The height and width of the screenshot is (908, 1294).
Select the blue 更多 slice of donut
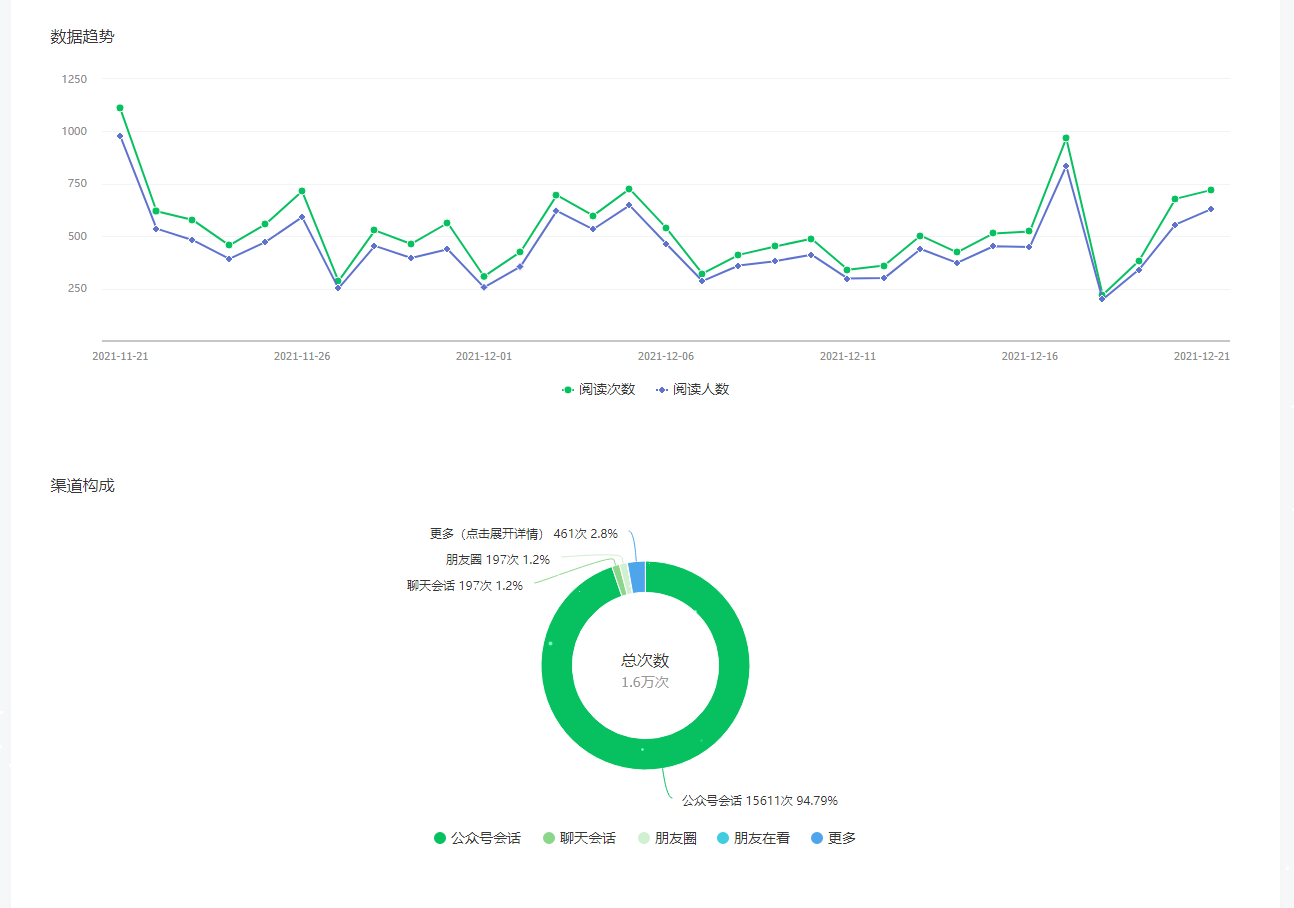click(636, 577)
